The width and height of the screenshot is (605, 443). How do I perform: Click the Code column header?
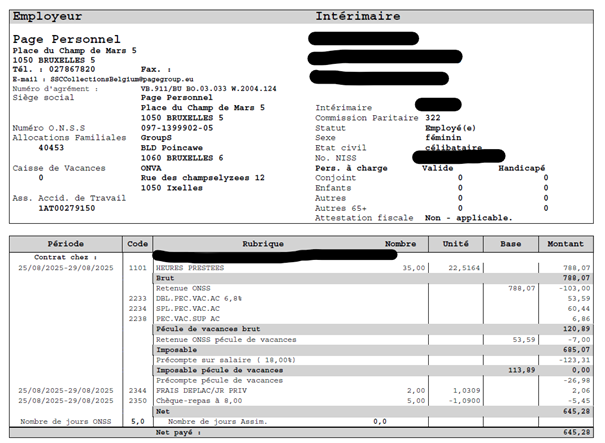[137, 243]
